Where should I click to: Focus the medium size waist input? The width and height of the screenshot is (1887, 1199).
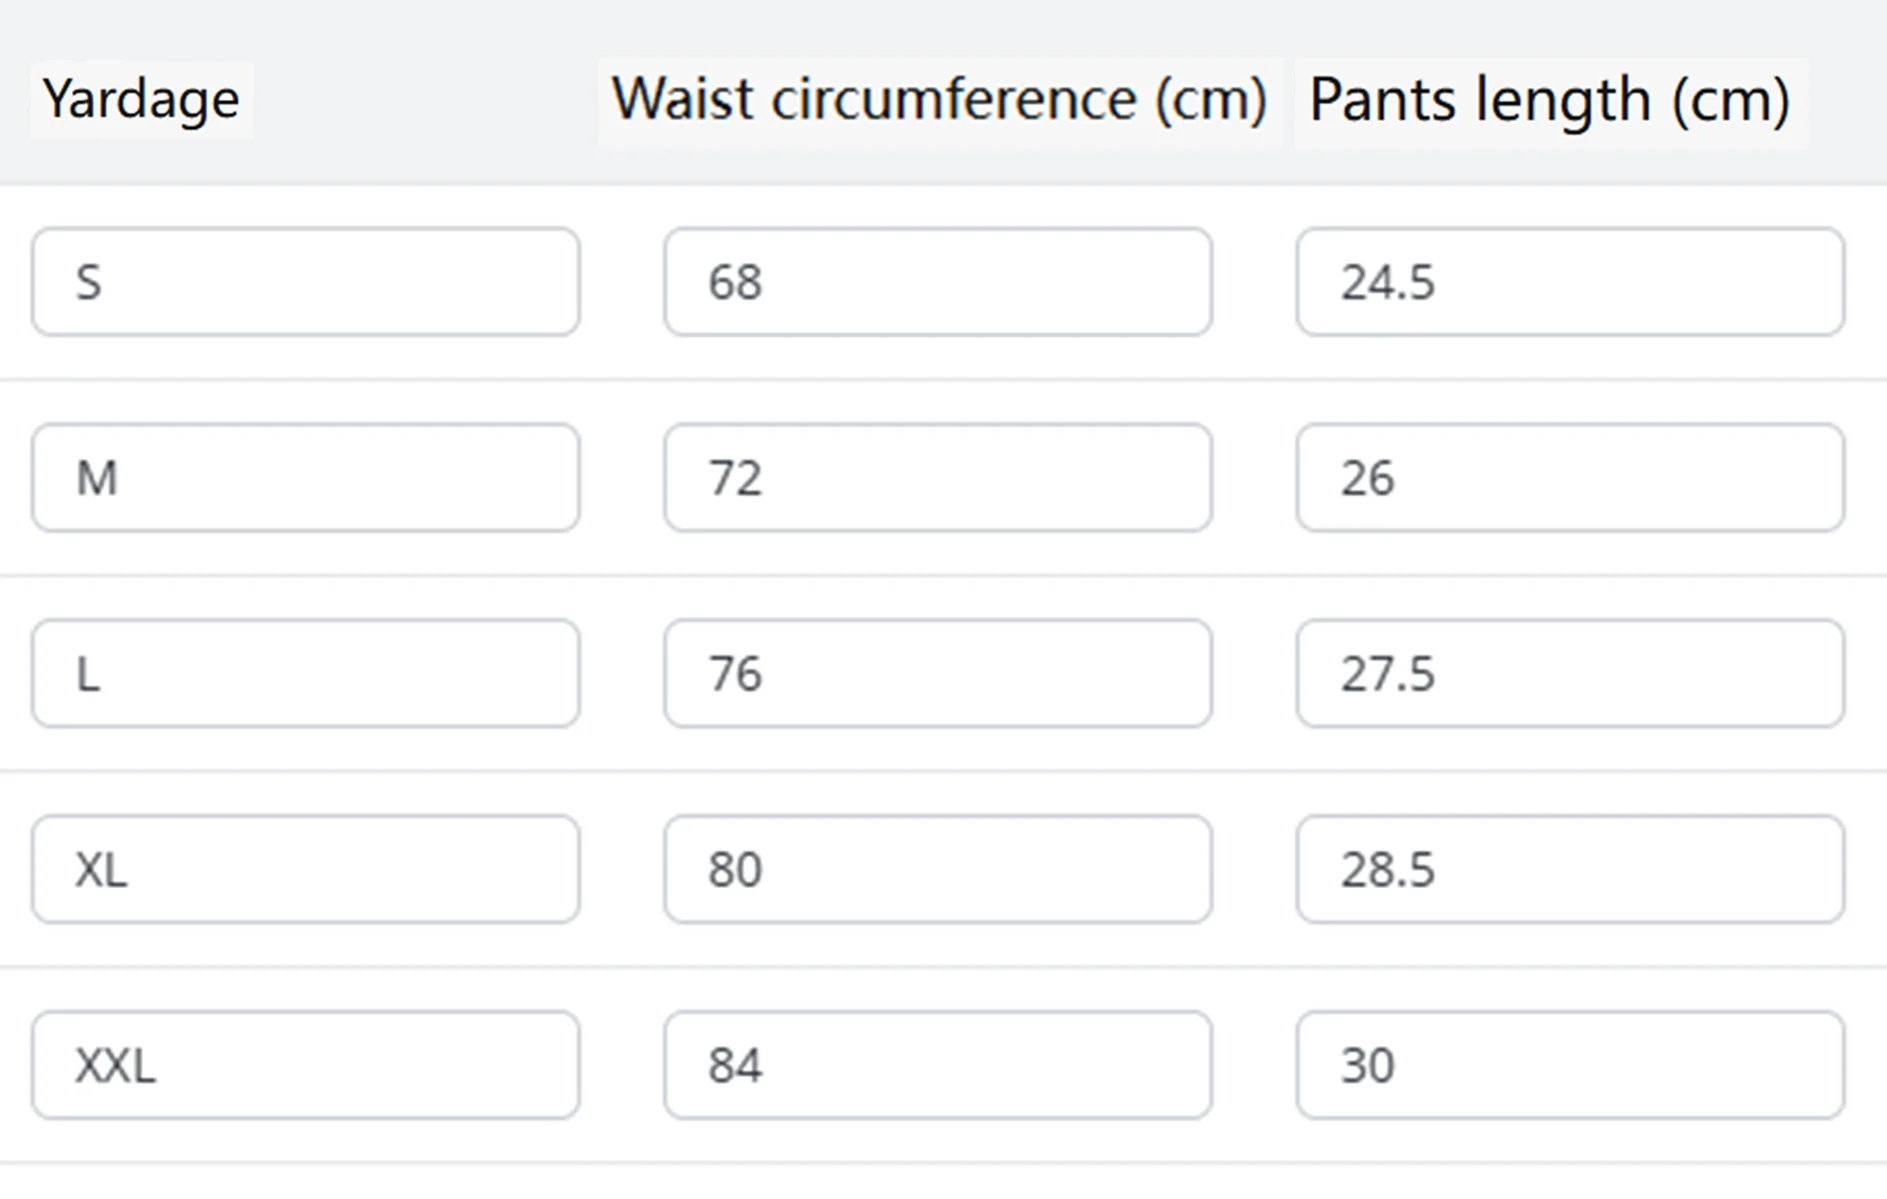(938, 478)
